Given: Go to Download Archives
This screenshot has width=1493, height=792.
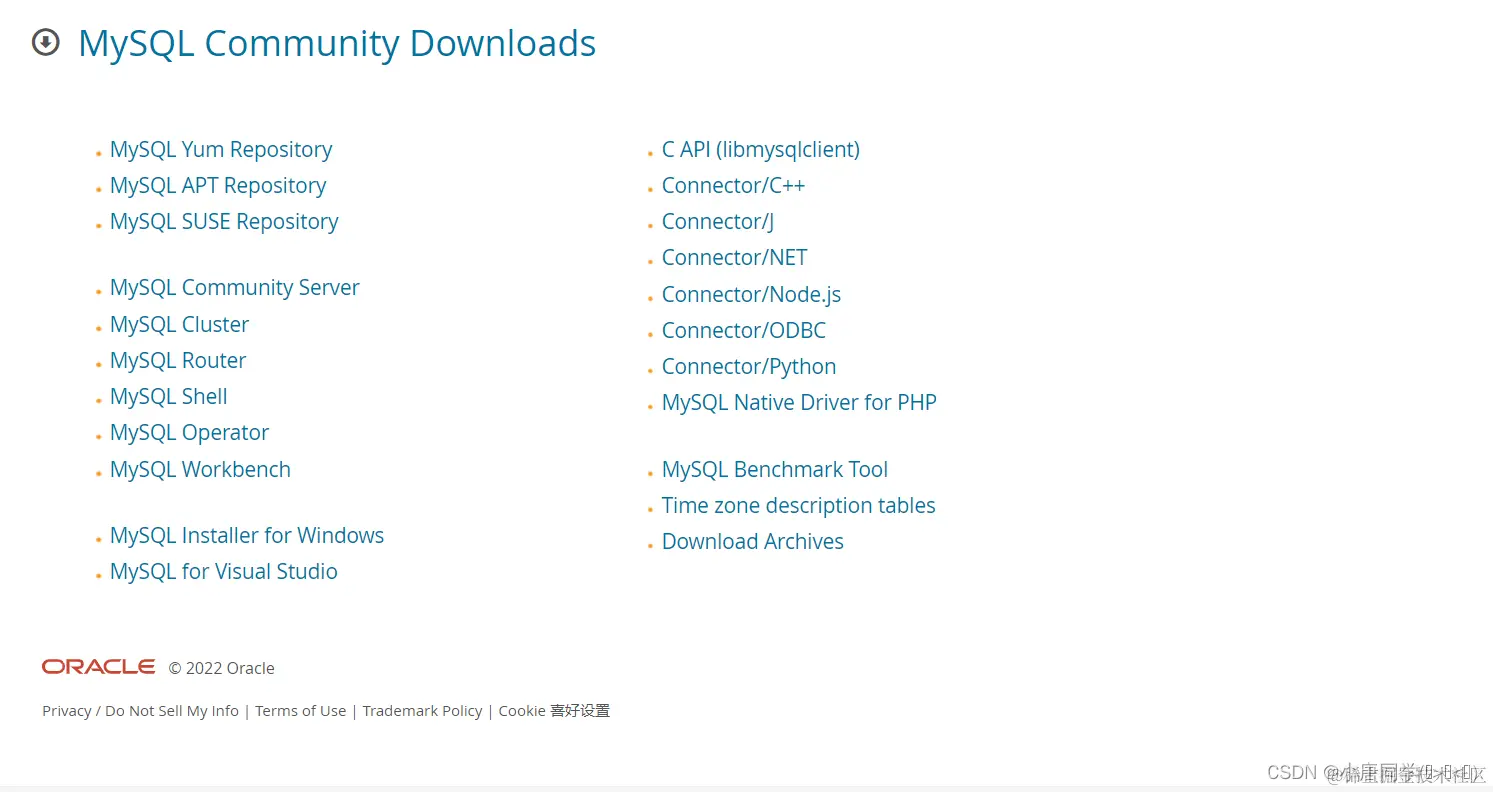Looking at the screenshot, I should click(753, 541).
